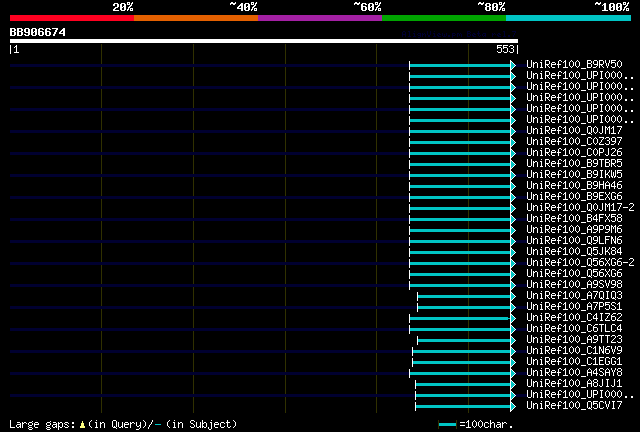The width and height of the screenshot is (640, 432).
Task: Click the =100char. scale text
Action: pos(486,424)
